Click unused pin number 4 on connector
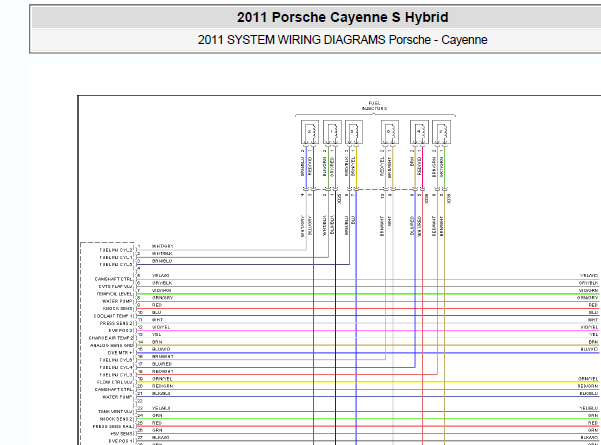The width and height of the screenshot is (601, 445). [x=139, y=268]
